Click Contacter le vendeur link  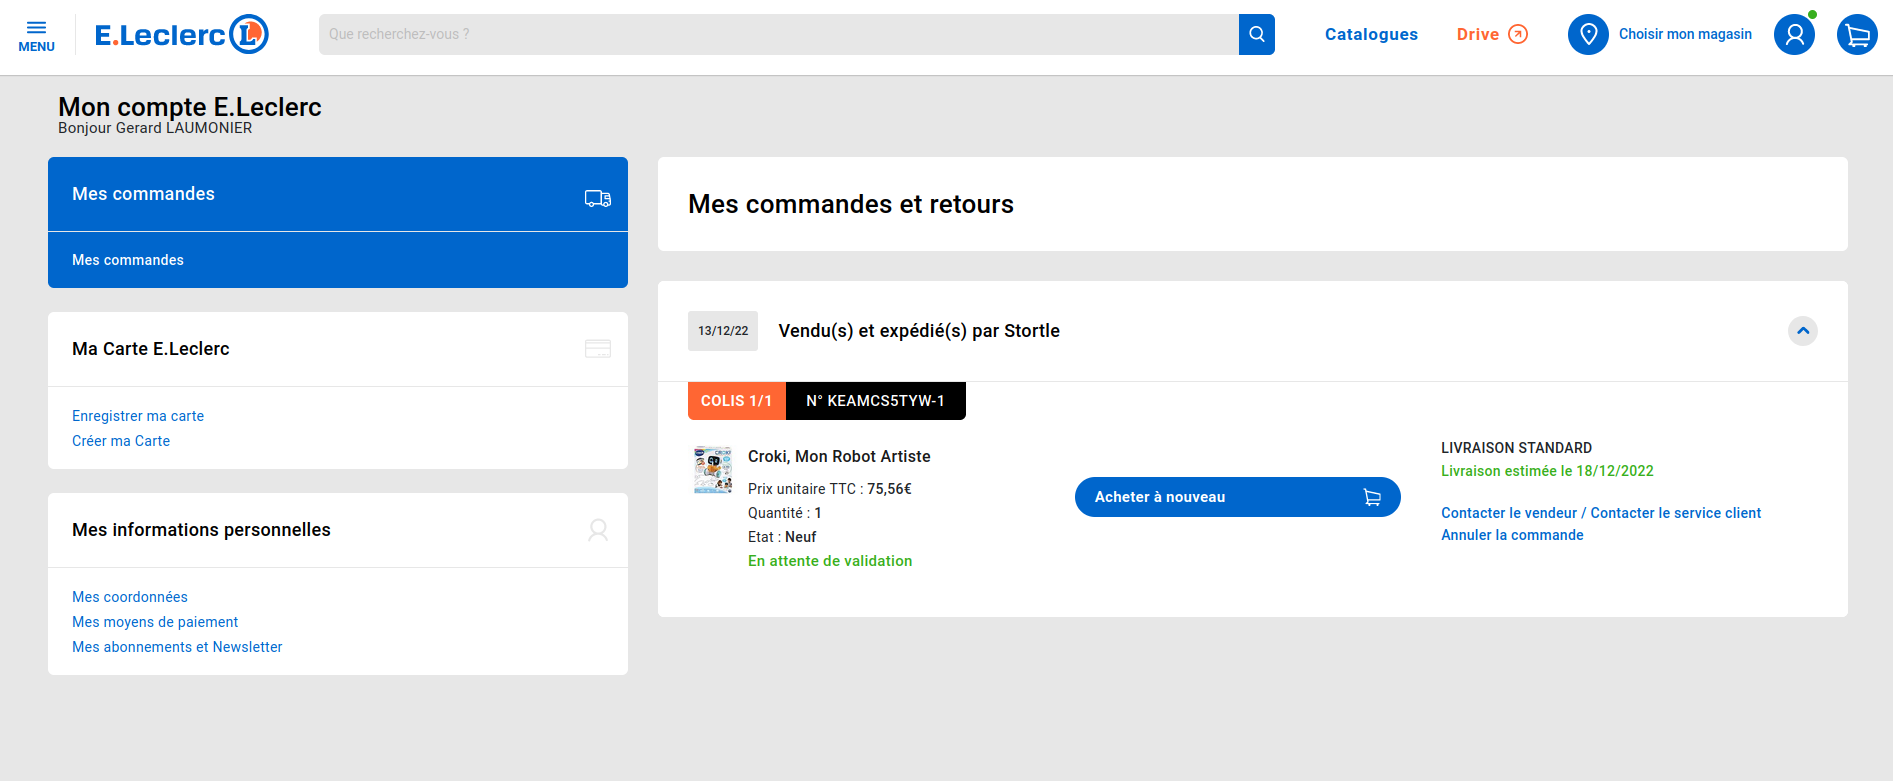click(1508, 513)
